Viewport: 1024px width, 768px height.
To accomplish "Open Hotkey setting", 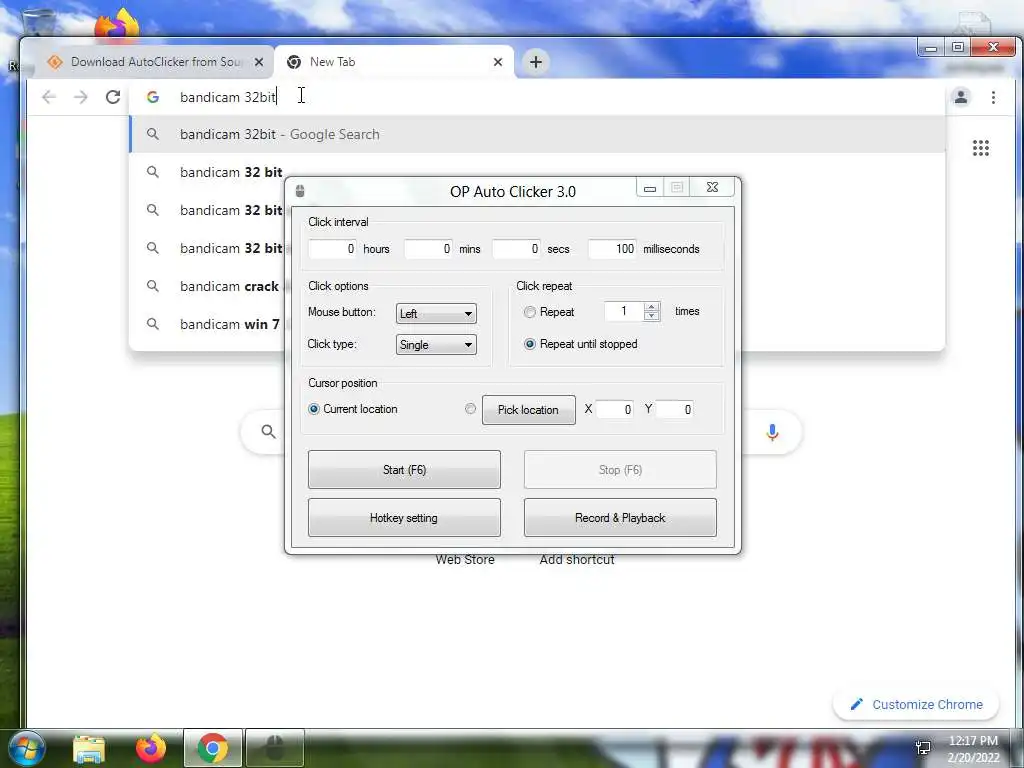I will (x=404, y=517).
